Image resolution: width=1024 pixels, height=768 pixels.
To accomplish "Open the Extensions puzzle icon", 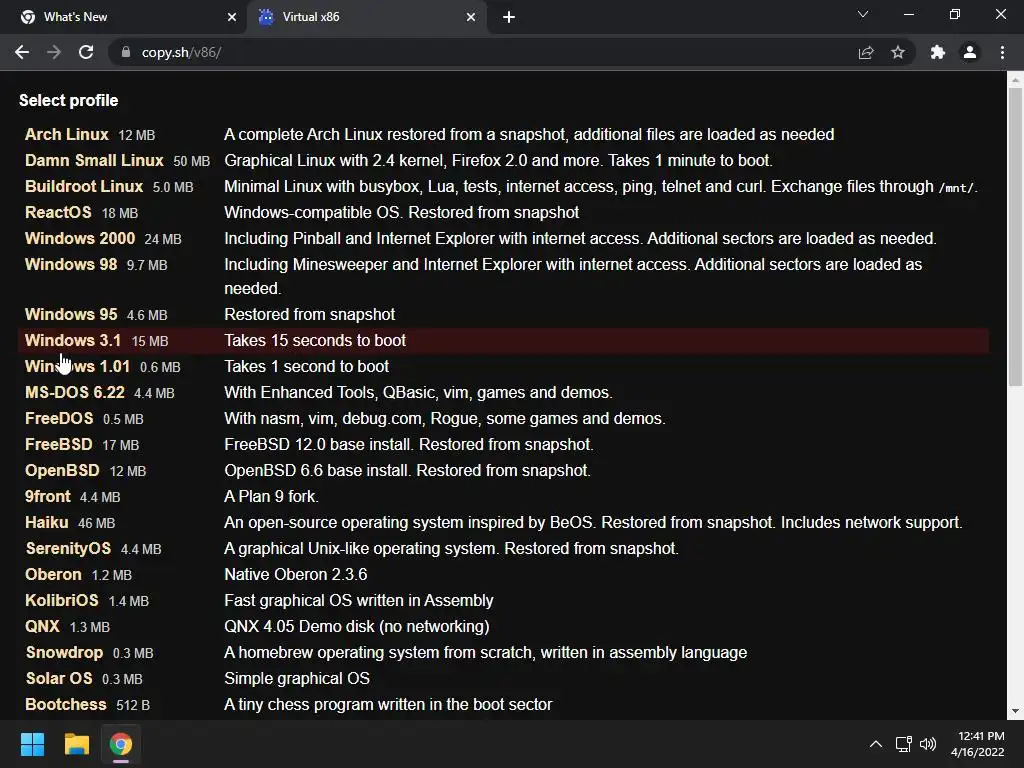I will click(938, 52).
